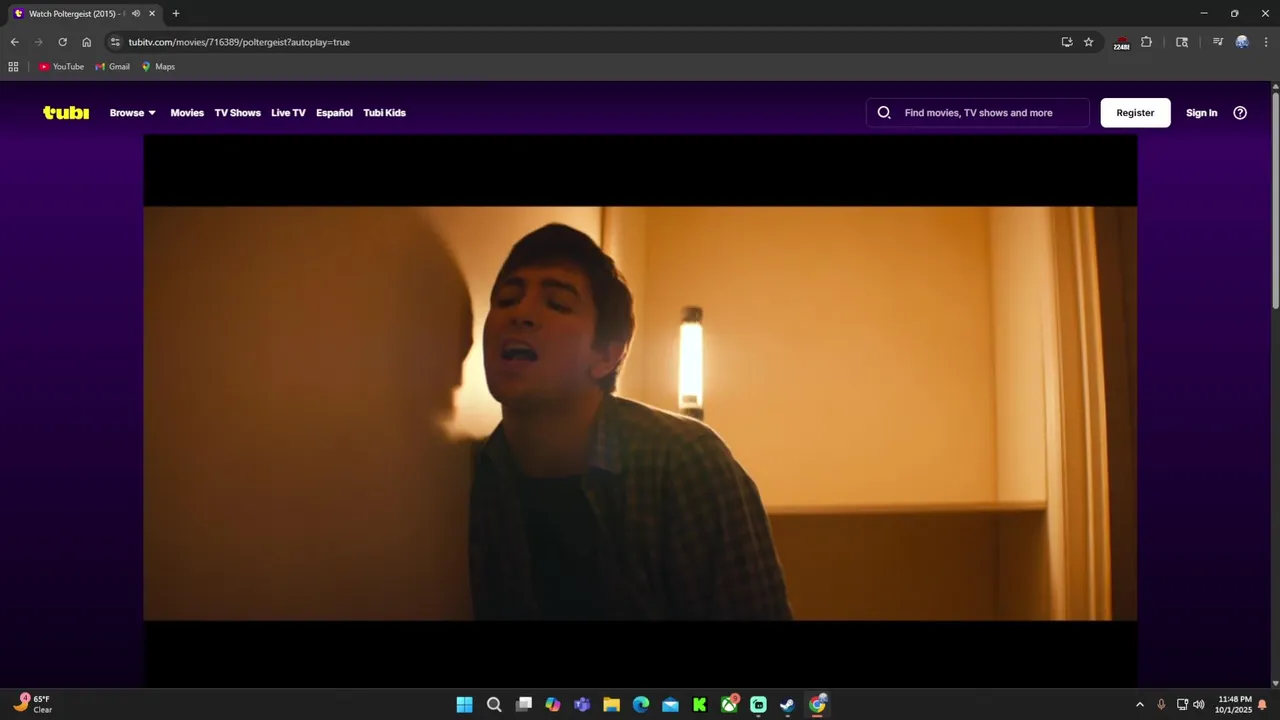
Task: Open the Tubi help question mark icon
Action: click(x=1240, y=113)
